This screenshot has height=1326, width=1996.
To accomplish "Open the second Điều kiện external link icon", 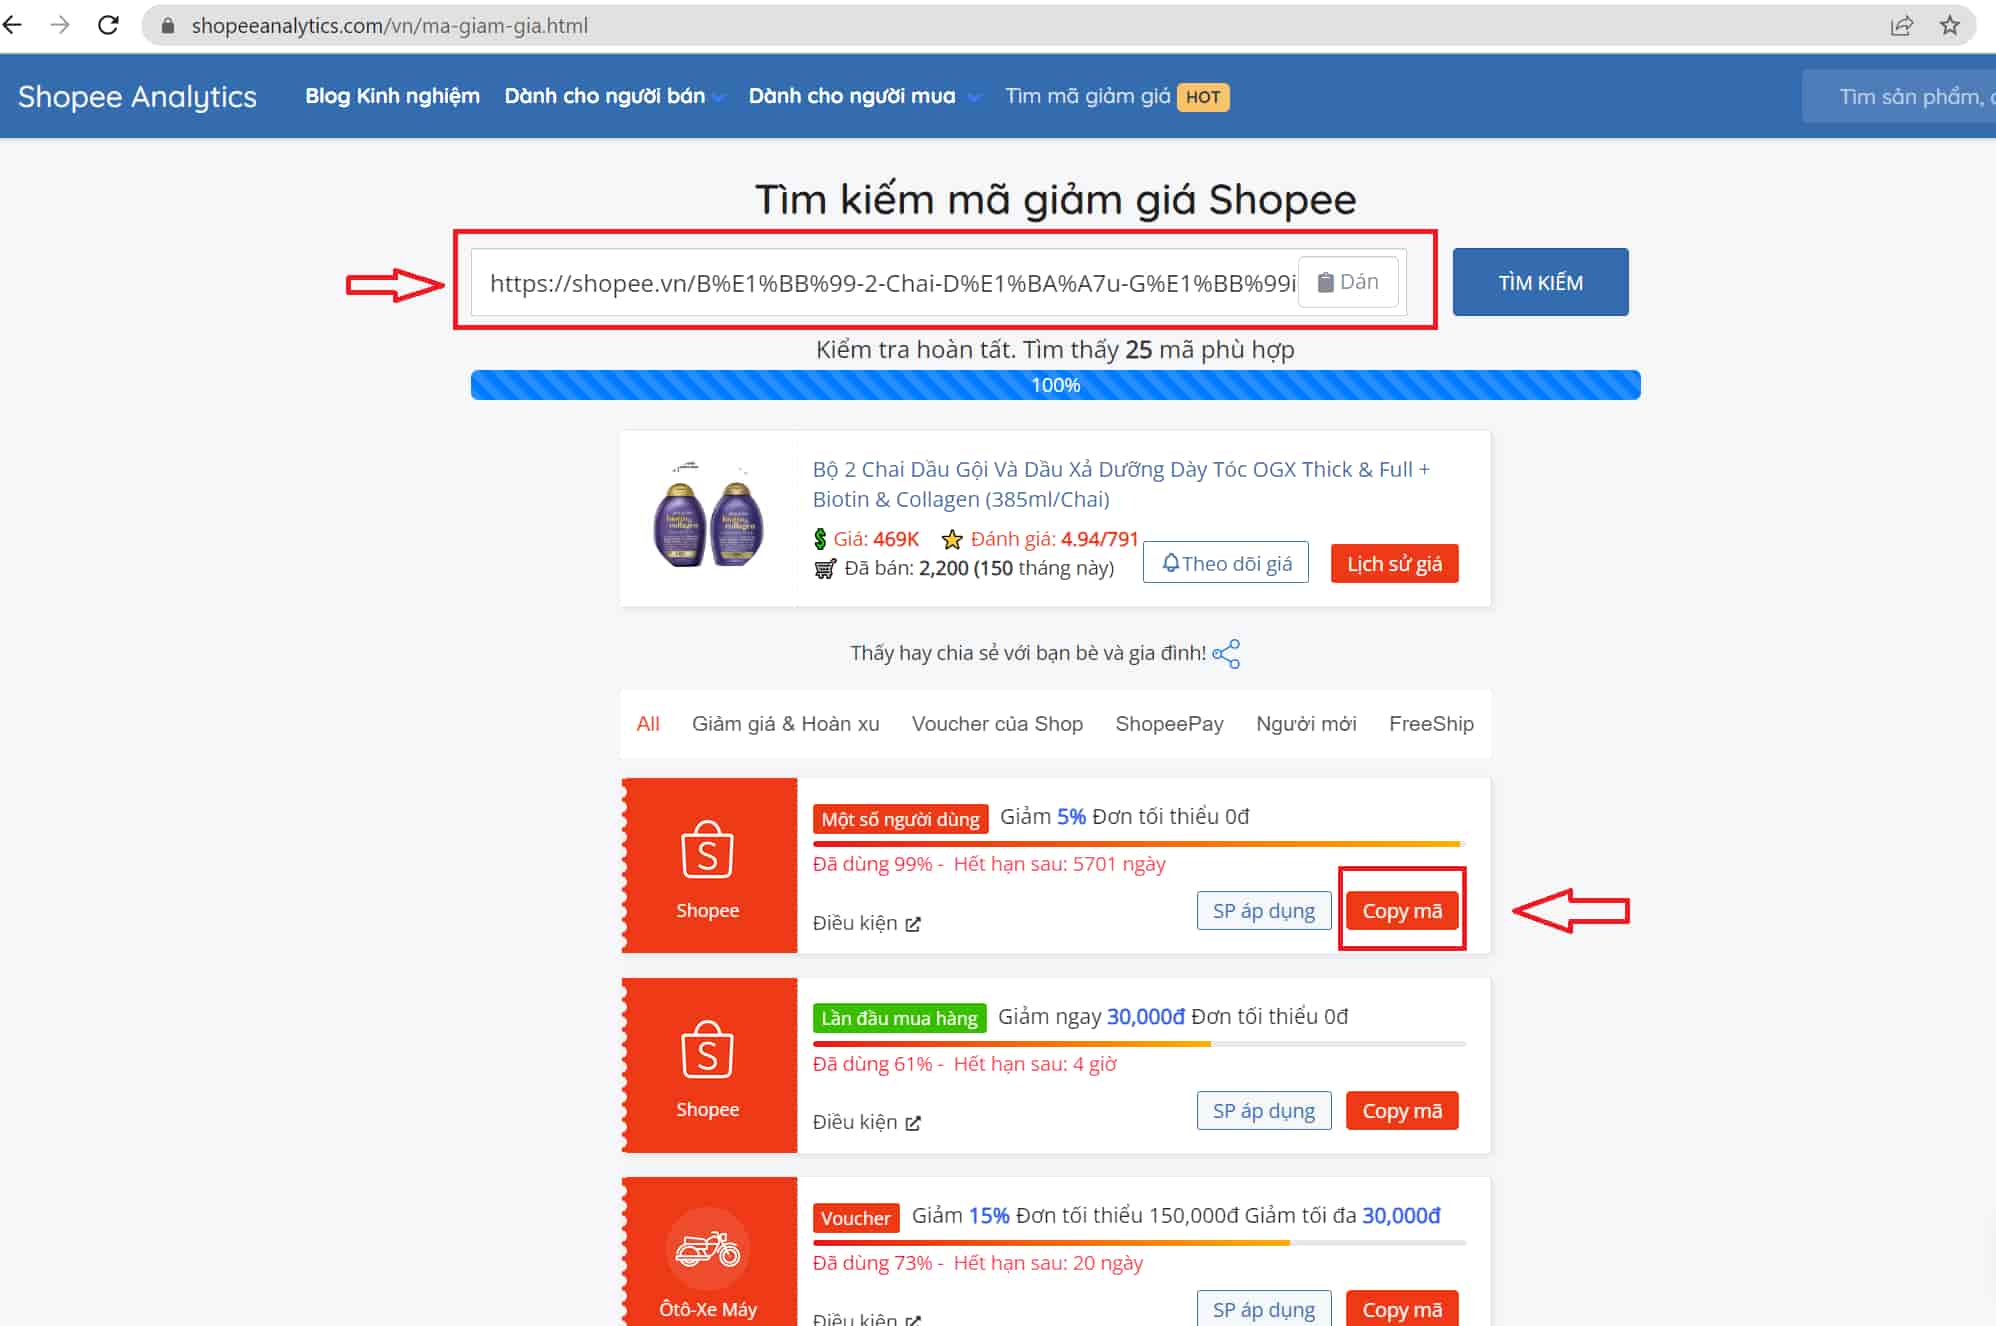I will click(912, 1123).
